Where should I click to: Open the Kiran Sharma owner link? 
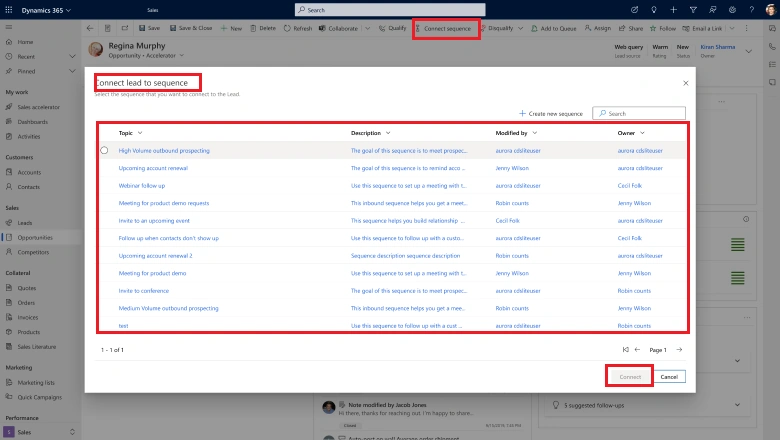[x=718, y=47]
